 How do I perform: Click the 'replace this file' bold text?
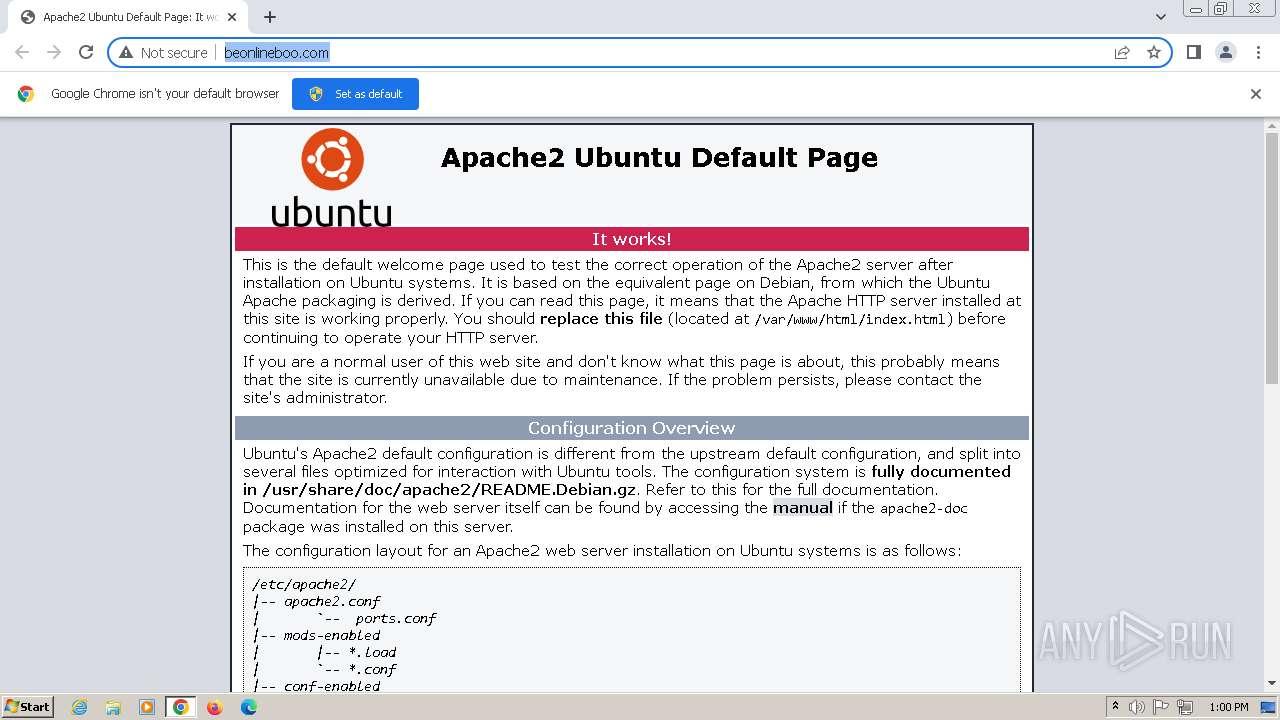click(x=601, y=319)
